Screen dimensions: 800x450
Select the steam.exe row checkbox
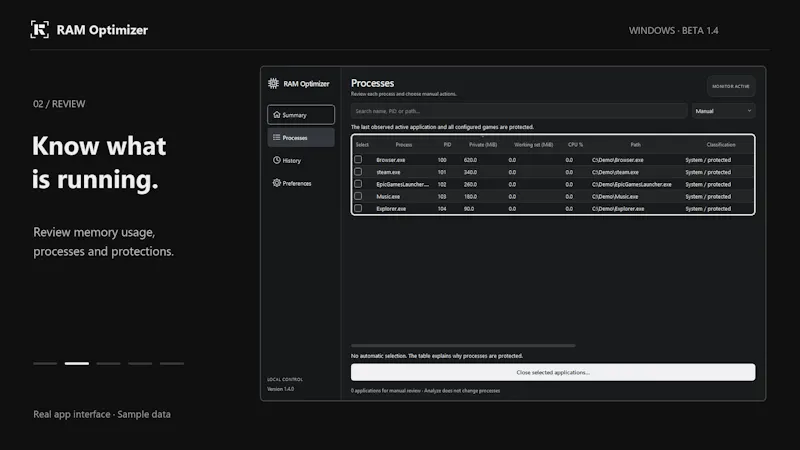pyautogui.click(x=358, y=172)
